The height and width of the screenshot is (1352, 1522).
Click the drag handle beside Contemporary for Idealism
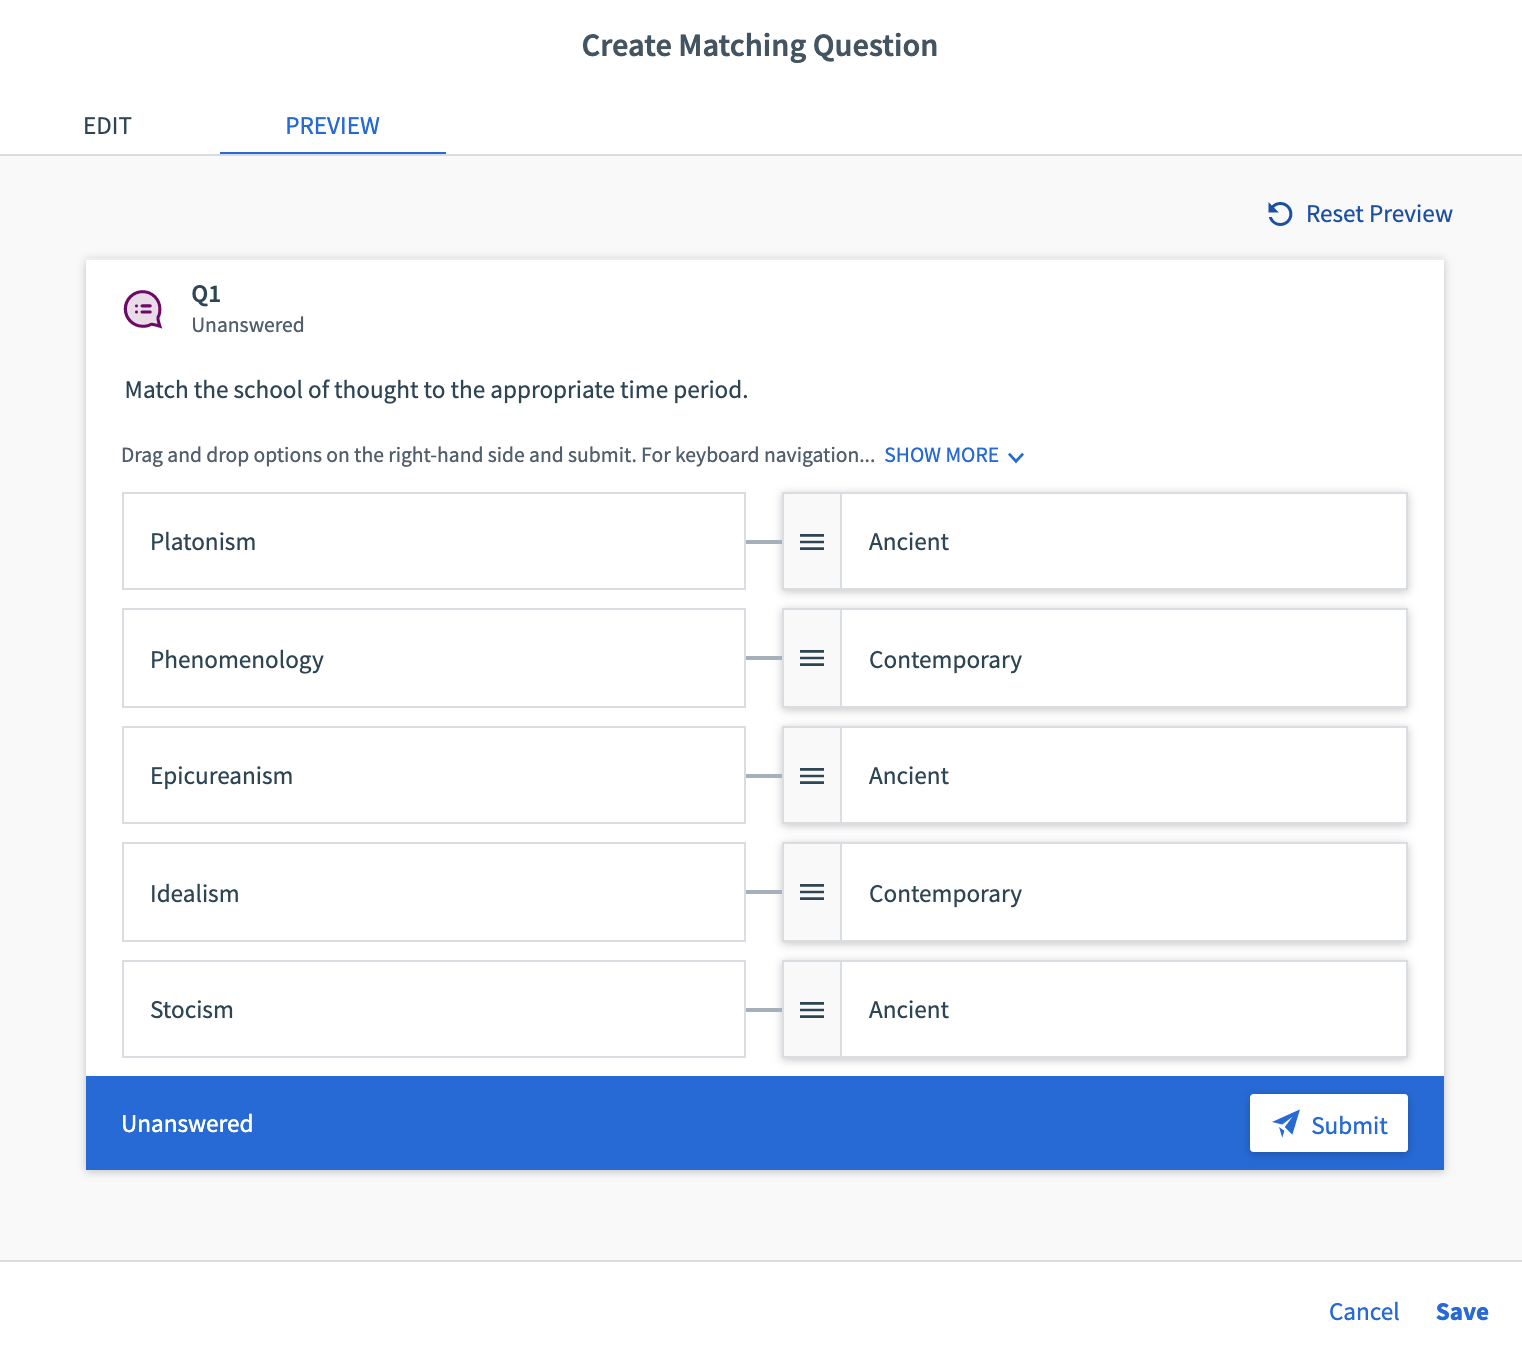tap(812, 892)
